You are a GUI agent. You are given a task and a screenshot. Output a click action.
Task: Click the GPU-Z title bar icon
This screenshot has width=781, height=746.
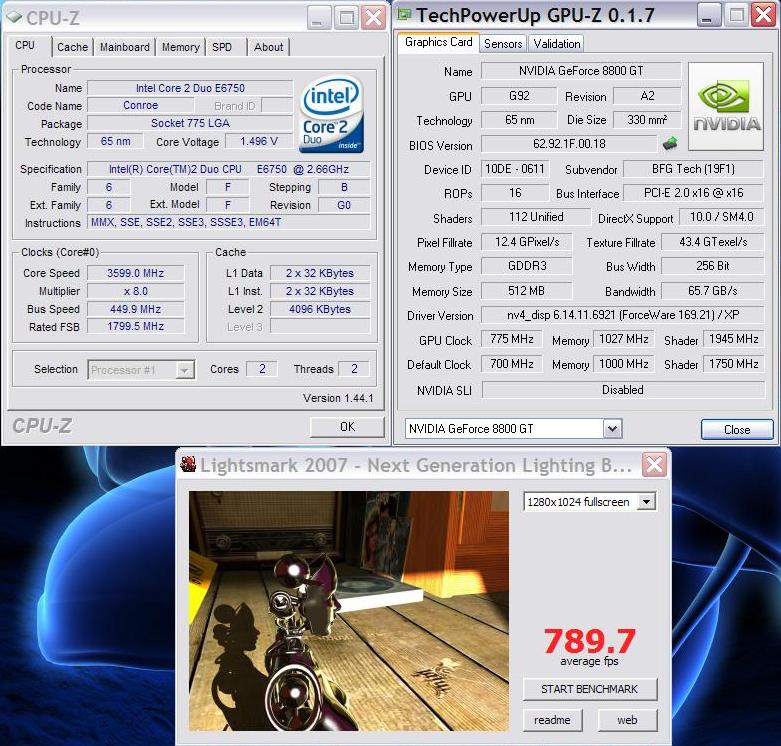404,14
